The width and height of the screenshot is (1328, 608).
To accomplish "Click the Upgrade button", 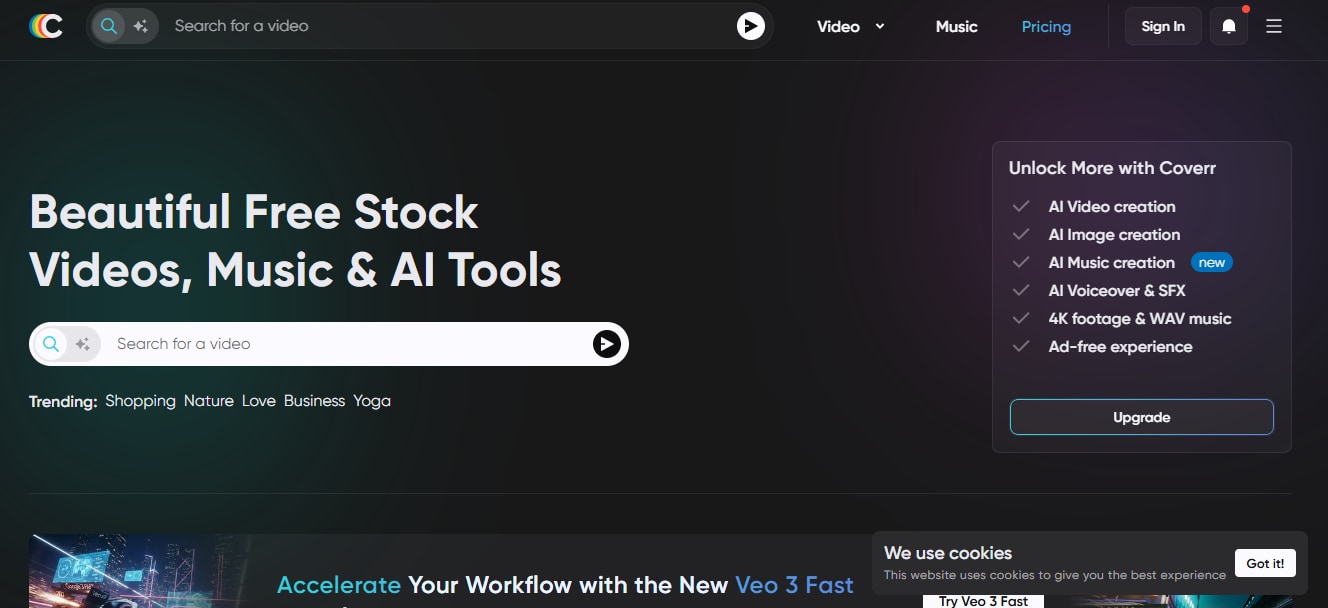I will pyautogui.click(x=1142, y=417).
